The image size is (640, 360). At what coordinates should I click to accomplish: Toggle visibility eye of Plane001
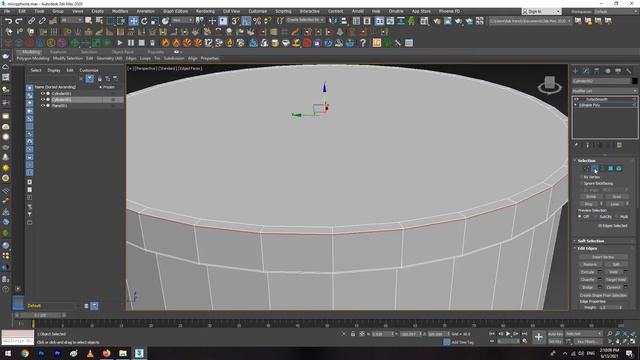42,106
